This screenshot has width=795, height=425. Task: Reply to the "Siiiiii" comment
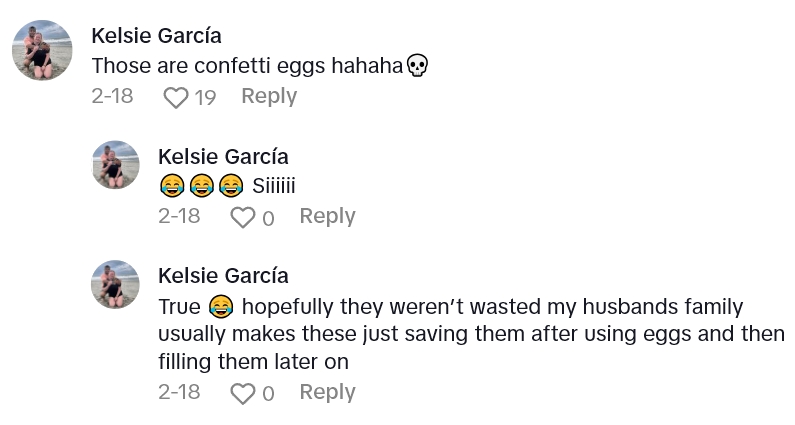[327, 216]
